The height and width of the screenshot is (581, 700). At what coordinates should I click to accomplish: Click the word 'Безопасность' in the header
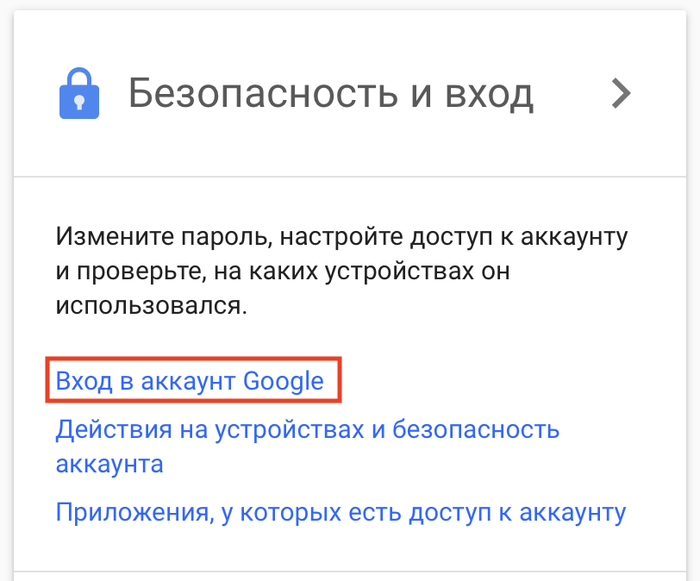(x=266, y=95)
